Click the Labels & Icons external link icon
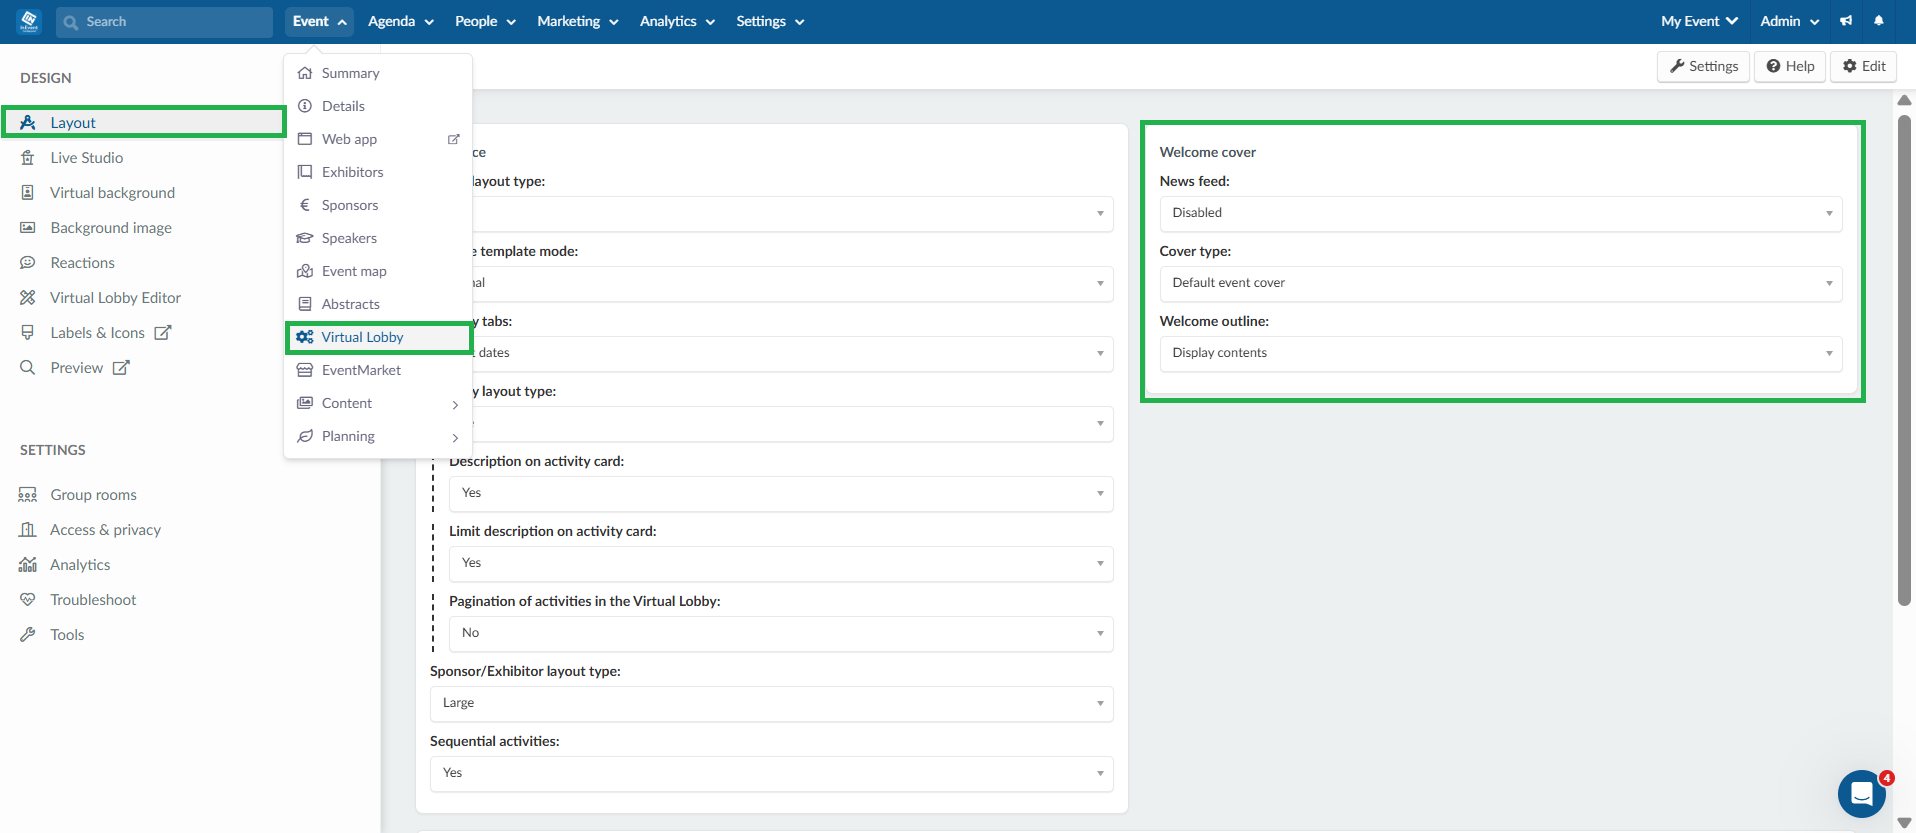 tap(163, 333)
